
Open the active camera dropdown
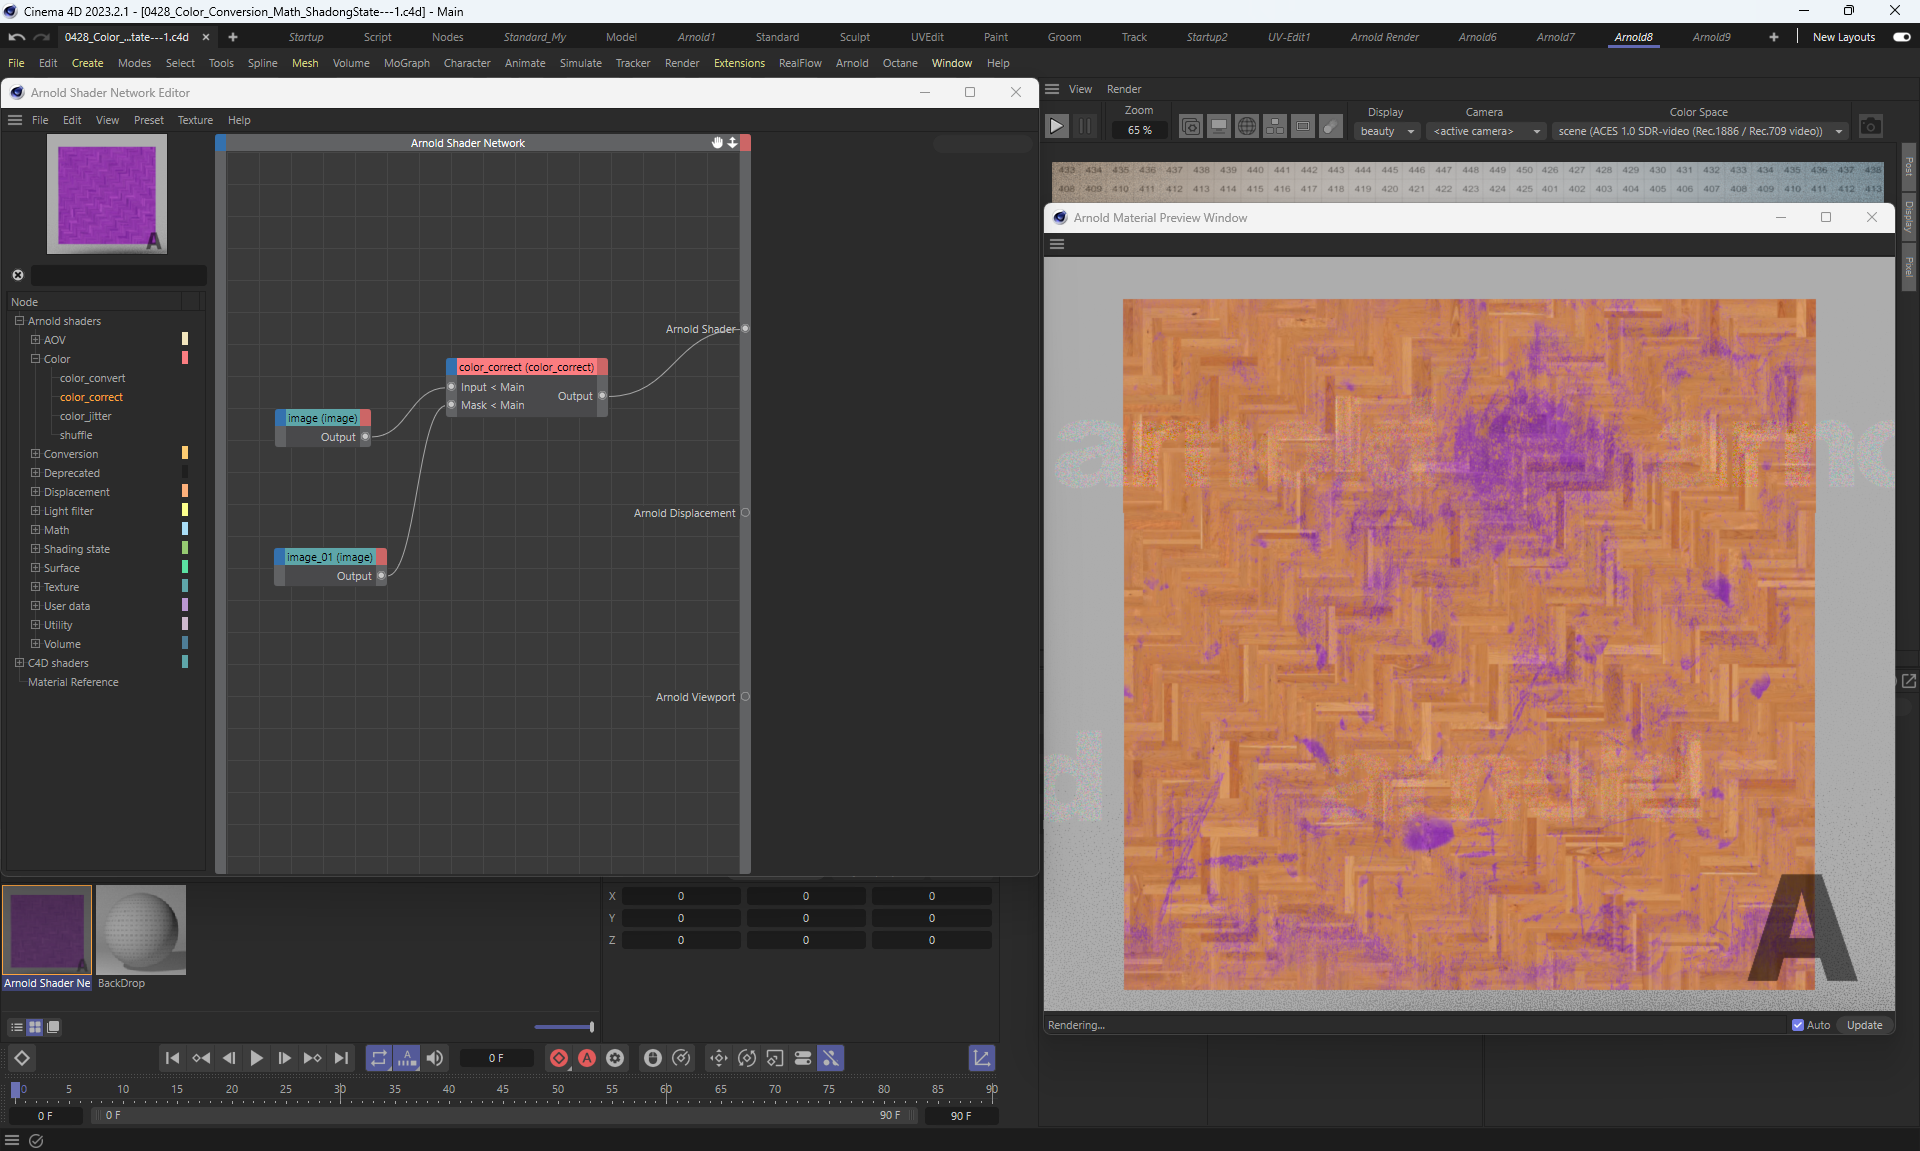[1486, 131]
